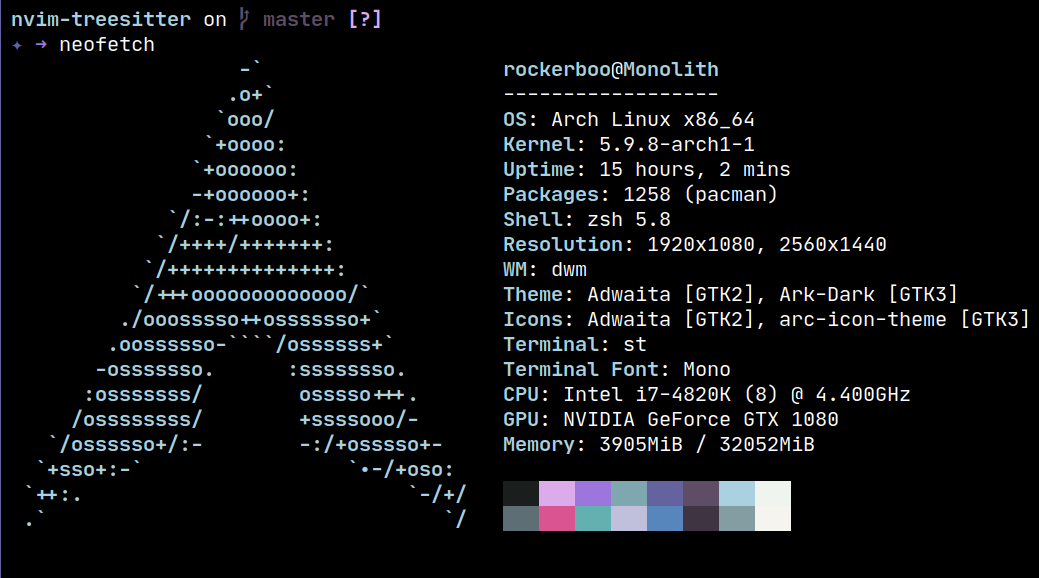1039x578 pixels.
Task: Select the 'Packages: 1258 (pacman)' line
Action: [x=640, y=194]
